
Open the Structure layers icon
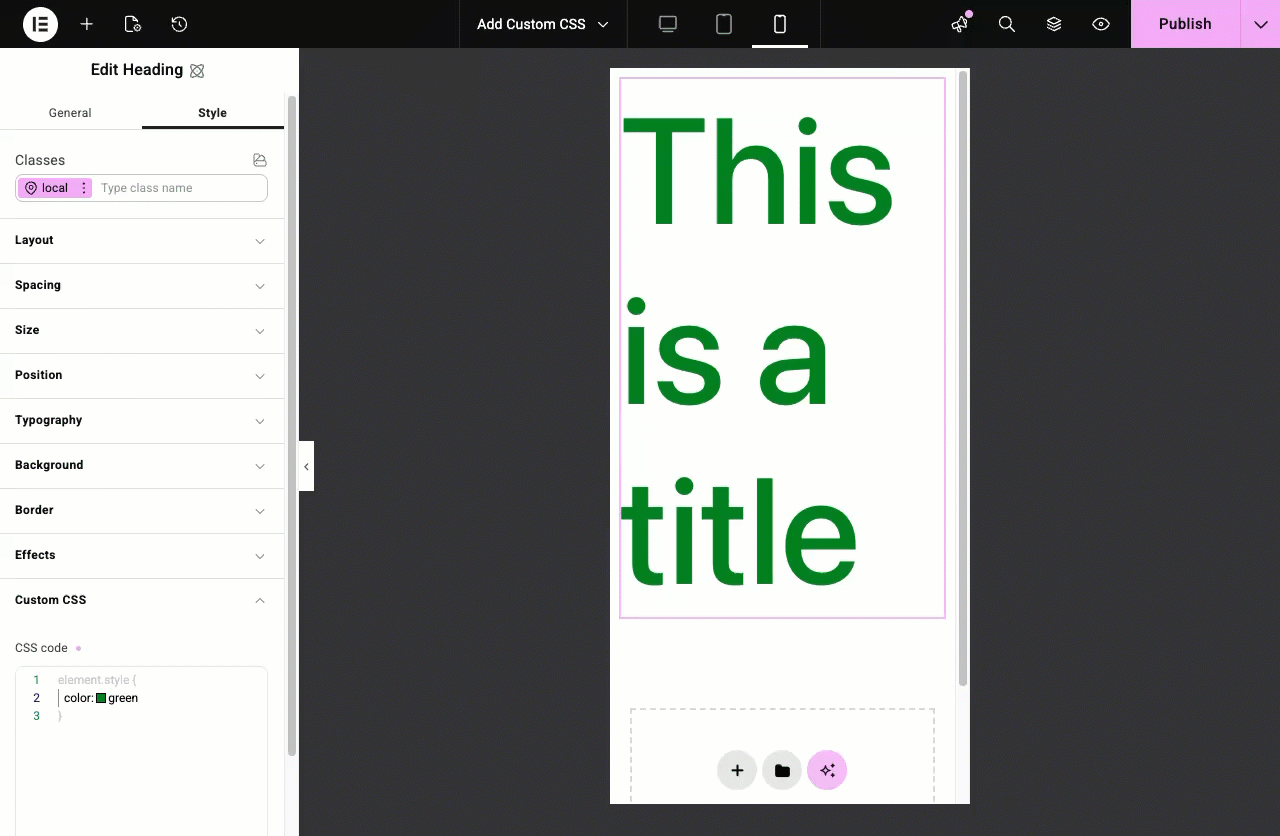[x=1054, y=24]
